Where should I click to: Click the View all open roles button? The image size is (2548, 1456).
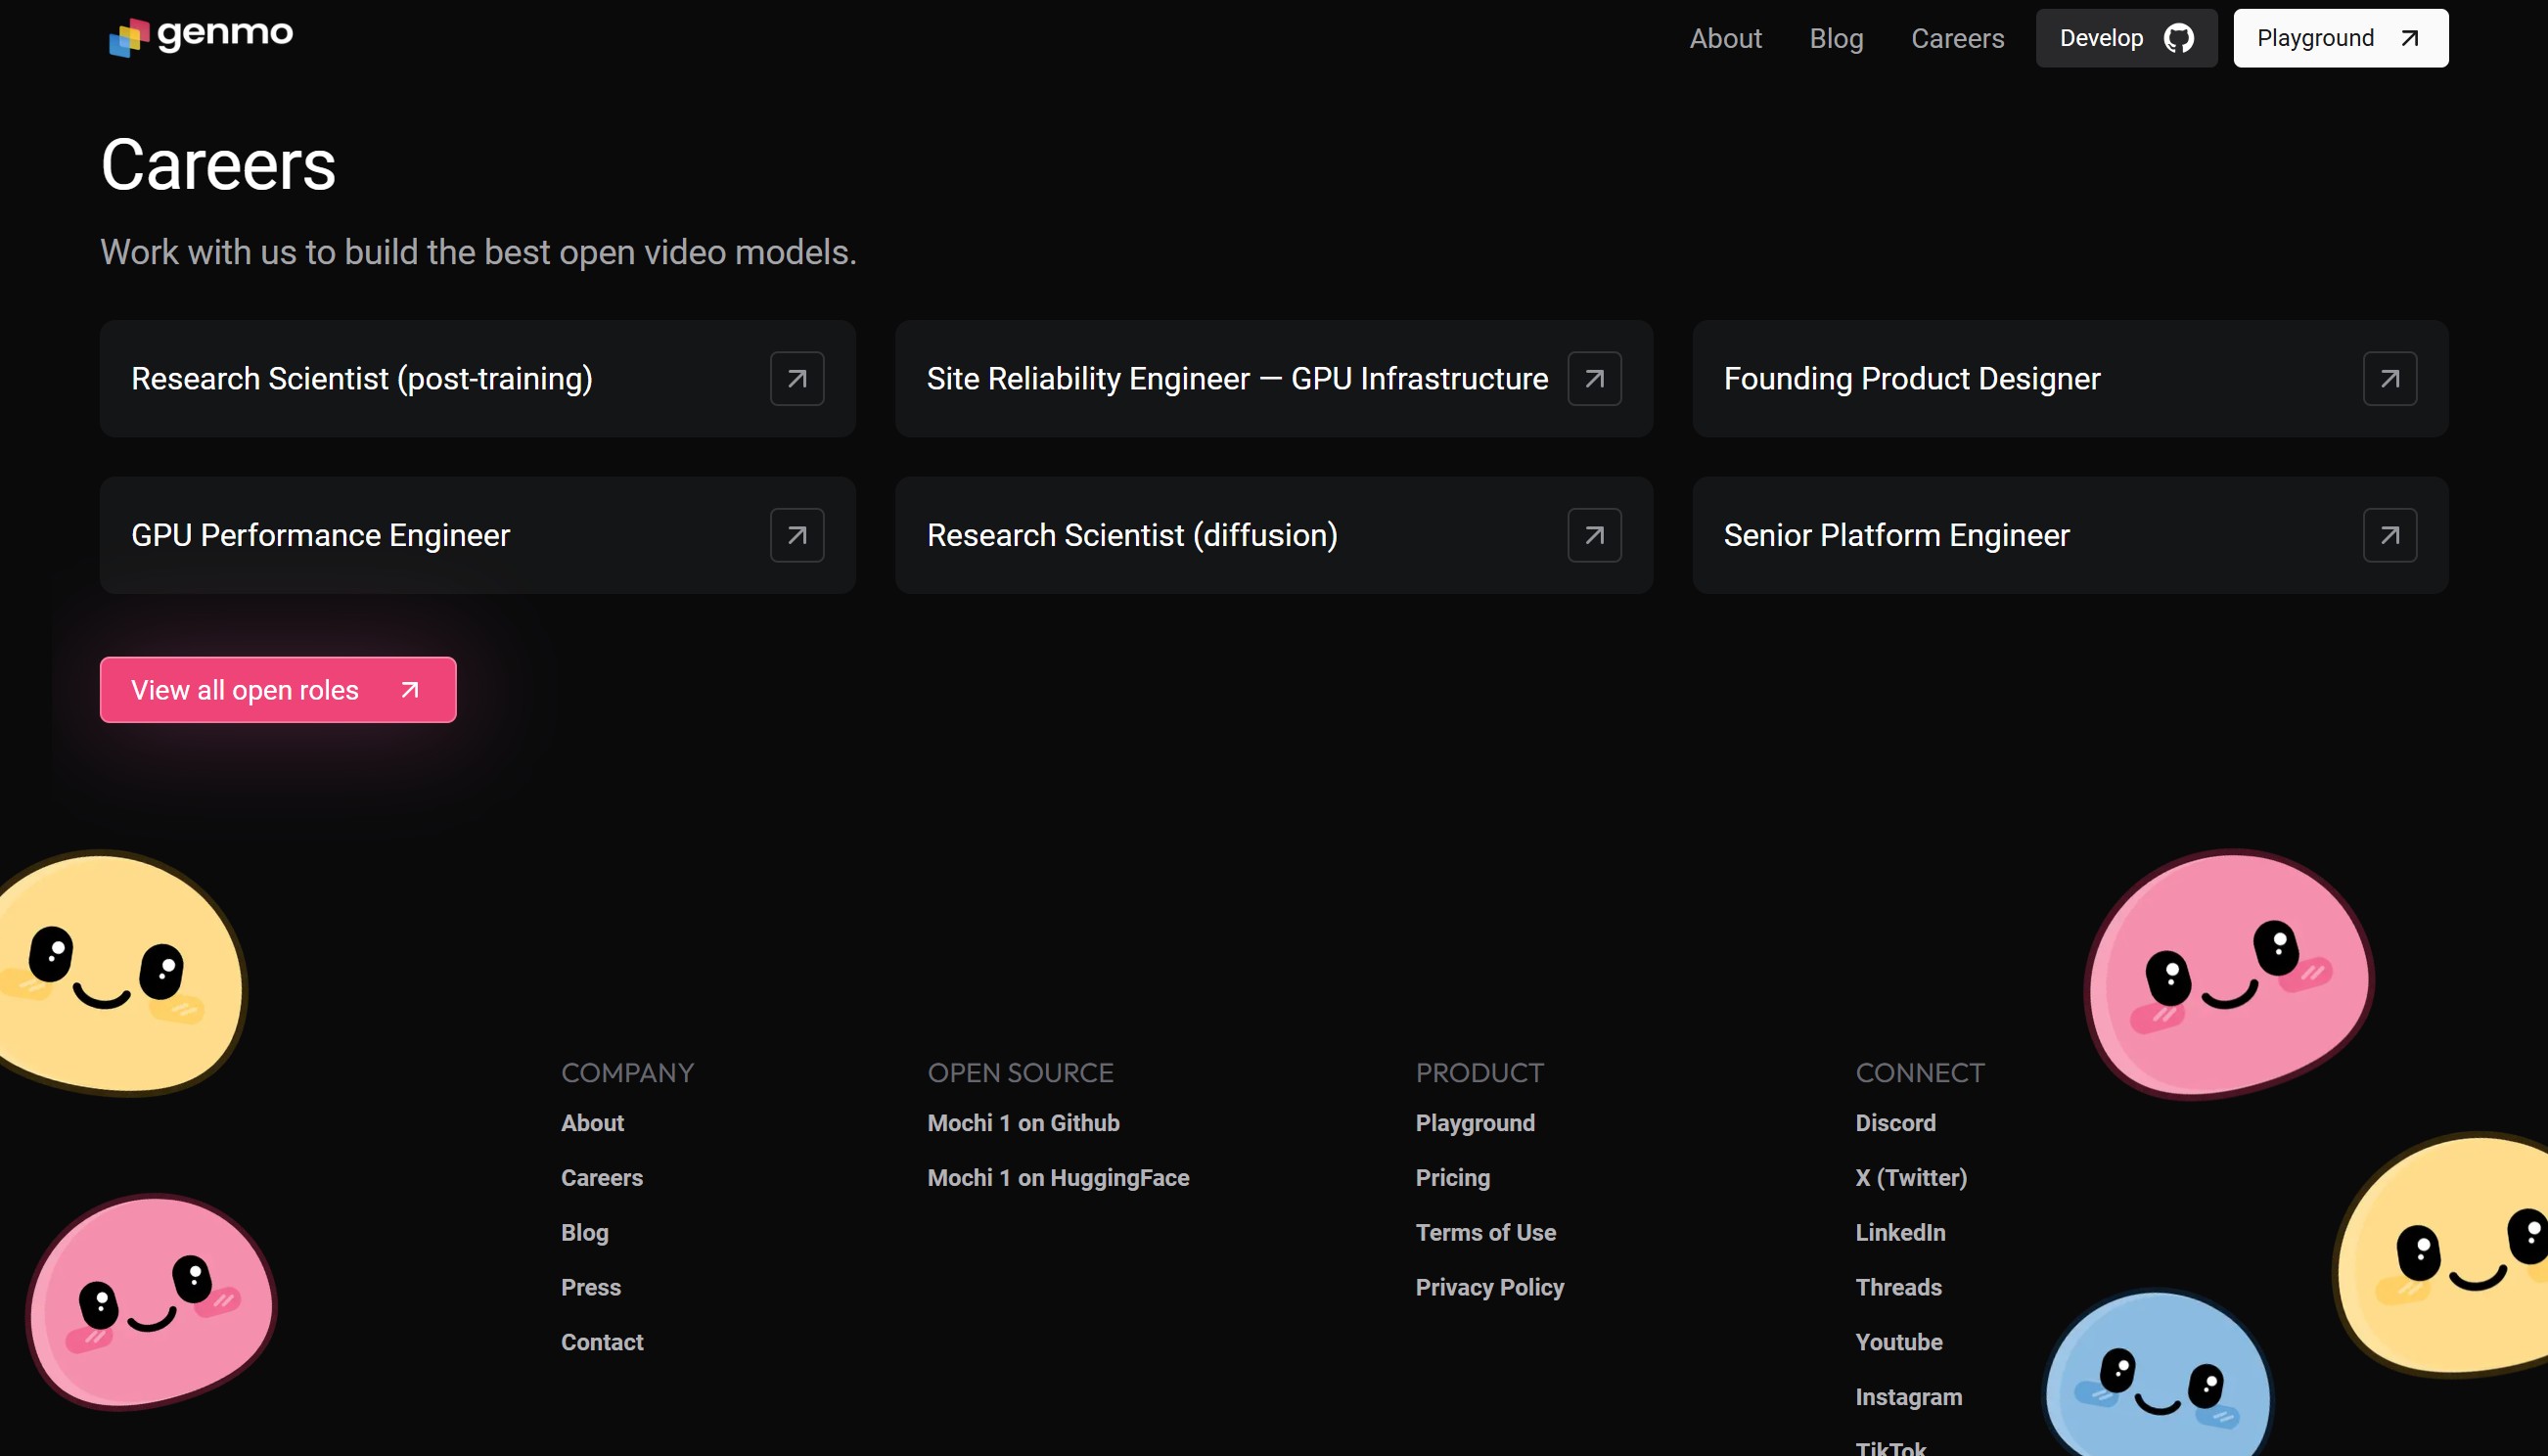(x=278, y=690)
